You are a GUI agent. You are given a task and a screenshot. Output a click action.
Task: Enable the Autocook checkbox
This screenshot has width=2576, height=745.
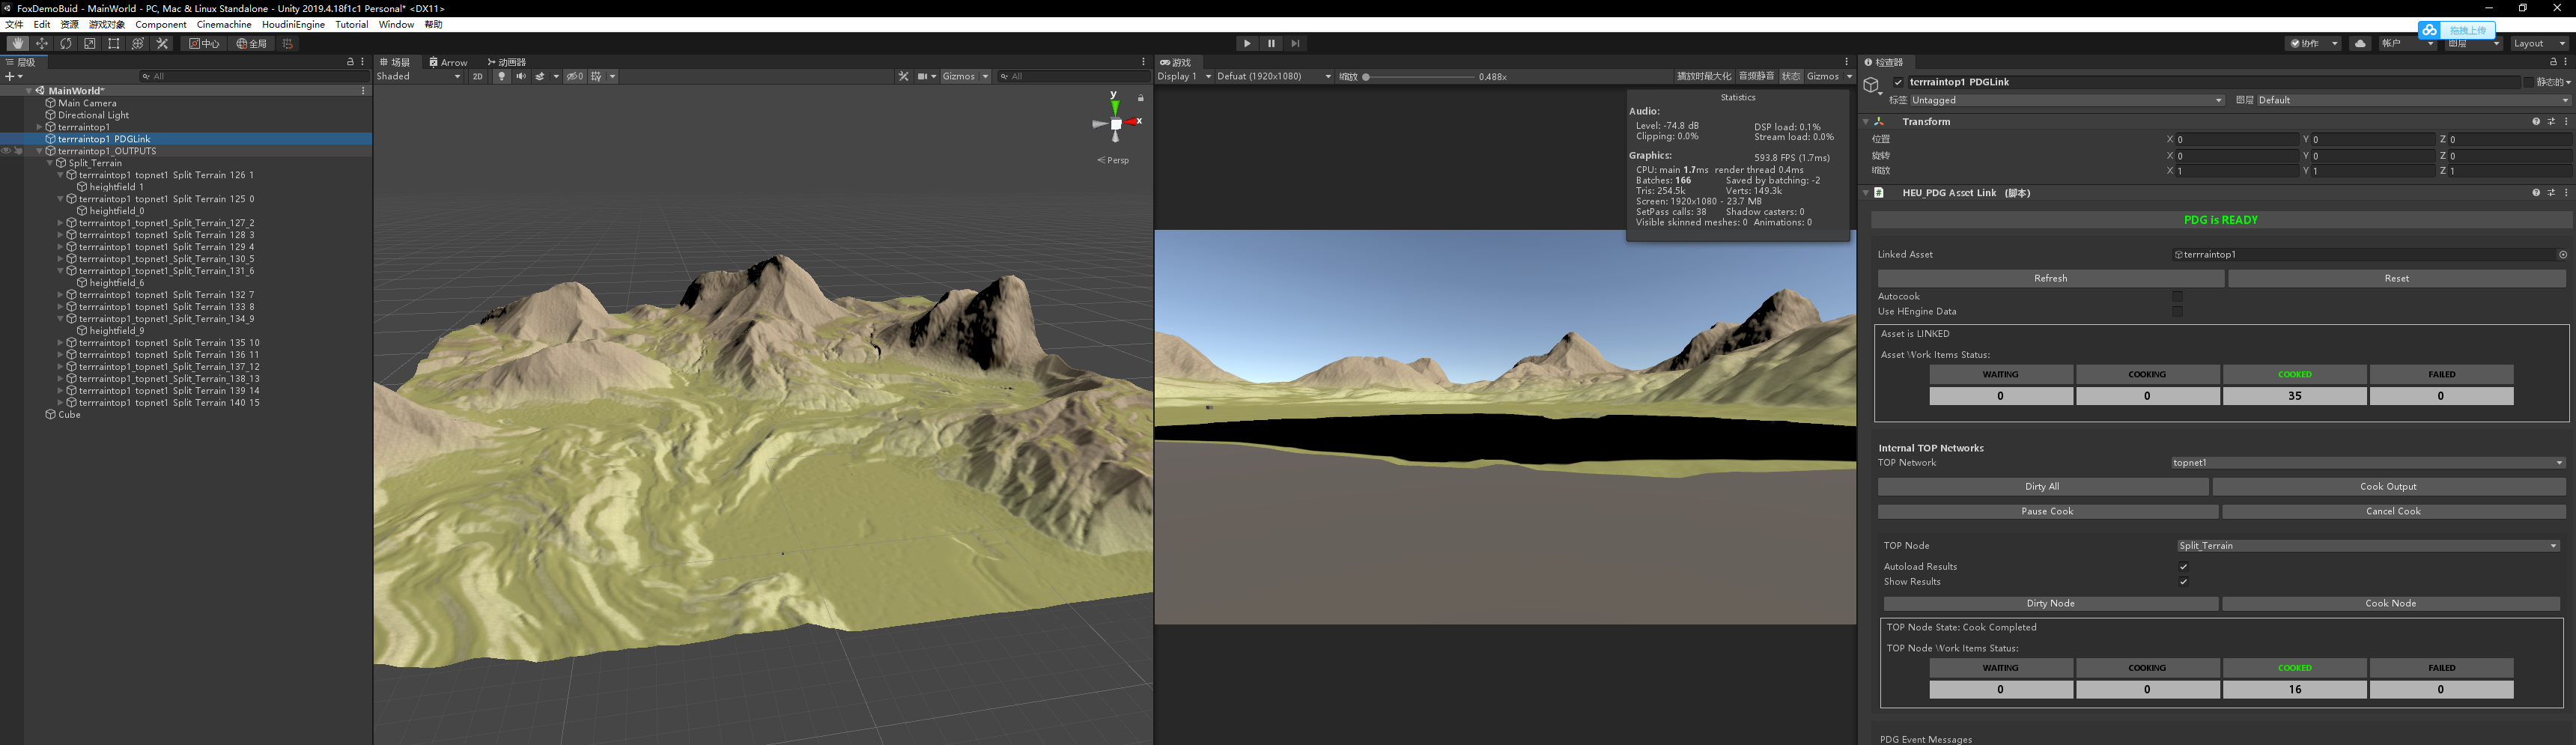pos(2177,297)
